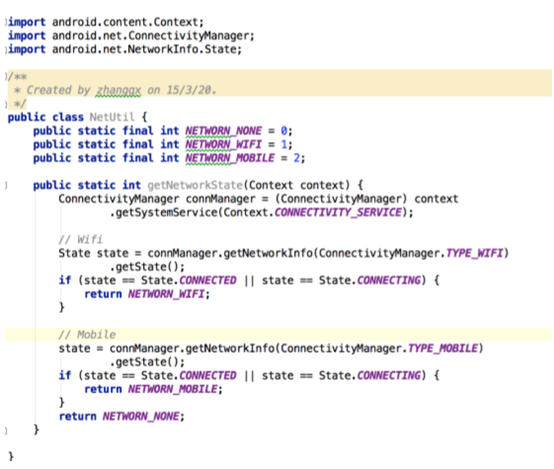Click the NETWORN_WIFI constant declaration
This screenshot has height=469, width=554.
click(224, 144)
